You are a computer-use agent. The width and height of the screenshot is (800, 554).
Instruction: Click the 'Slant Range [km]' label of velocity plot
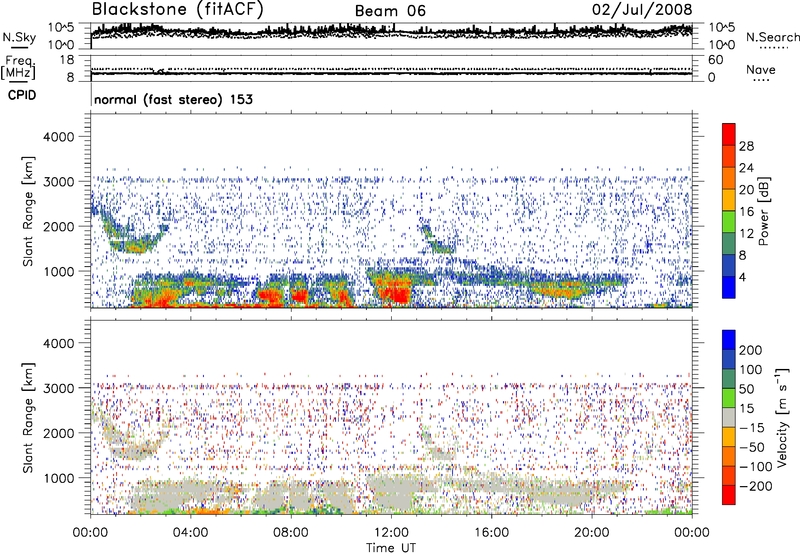point(28,417)
